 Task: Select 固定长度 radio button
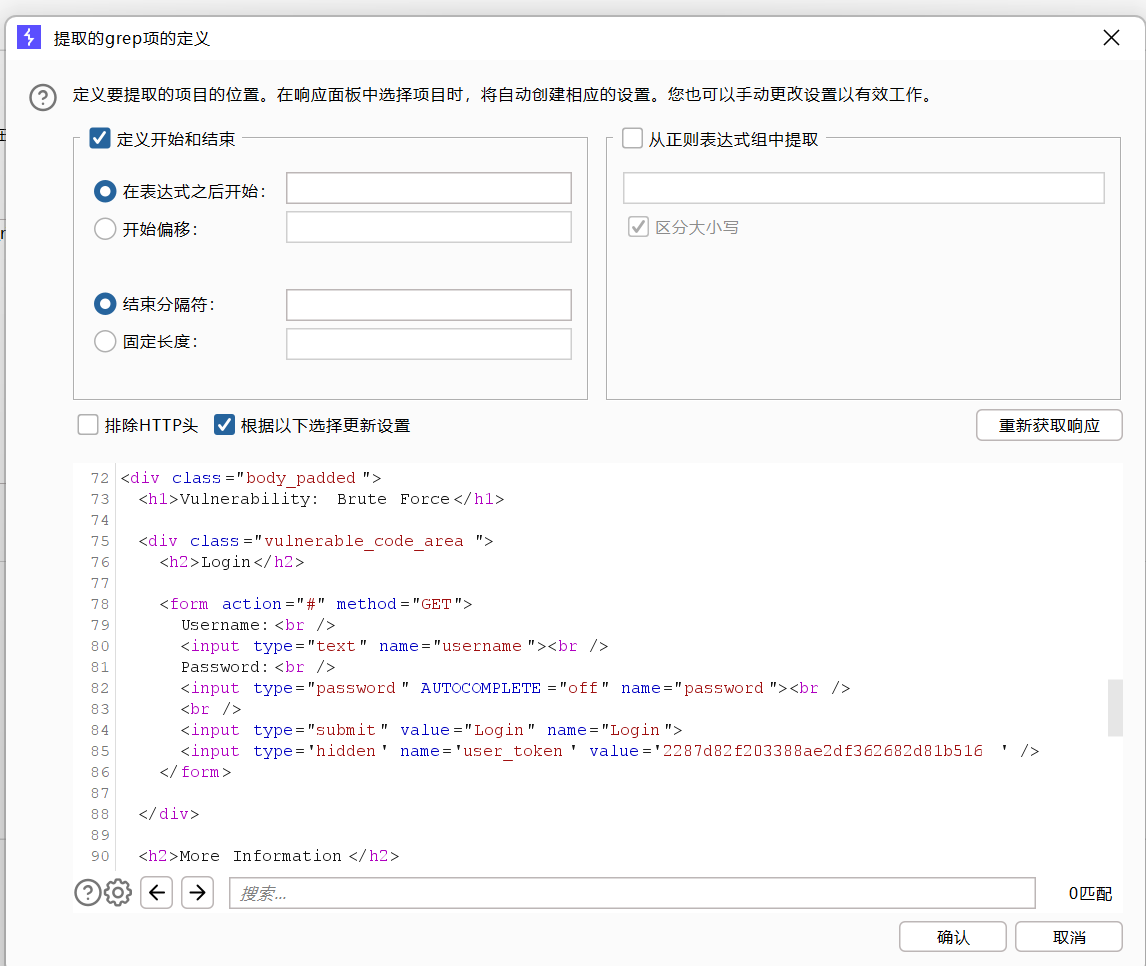coord(105,341)
